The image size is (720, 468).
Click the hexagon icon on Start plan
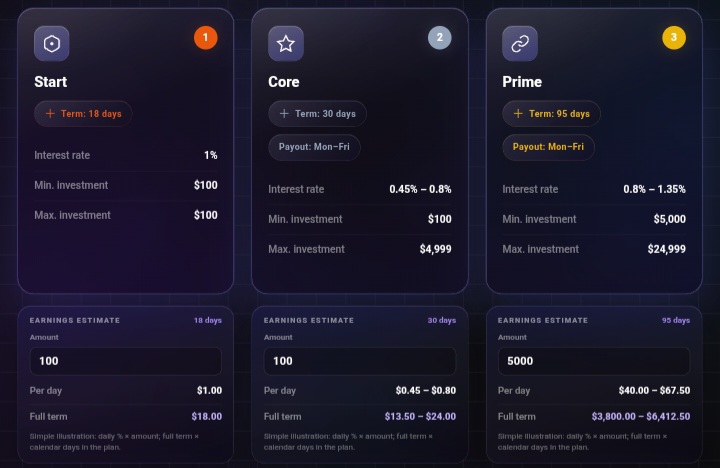[51, 44]
